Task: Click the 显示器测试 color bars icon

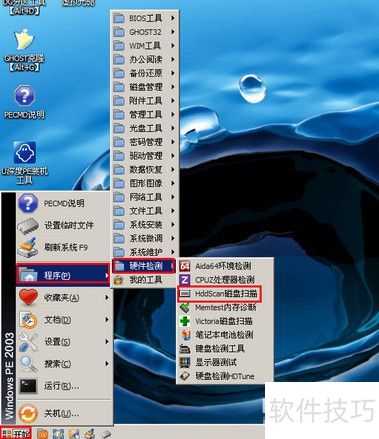Action: point(185,362)
